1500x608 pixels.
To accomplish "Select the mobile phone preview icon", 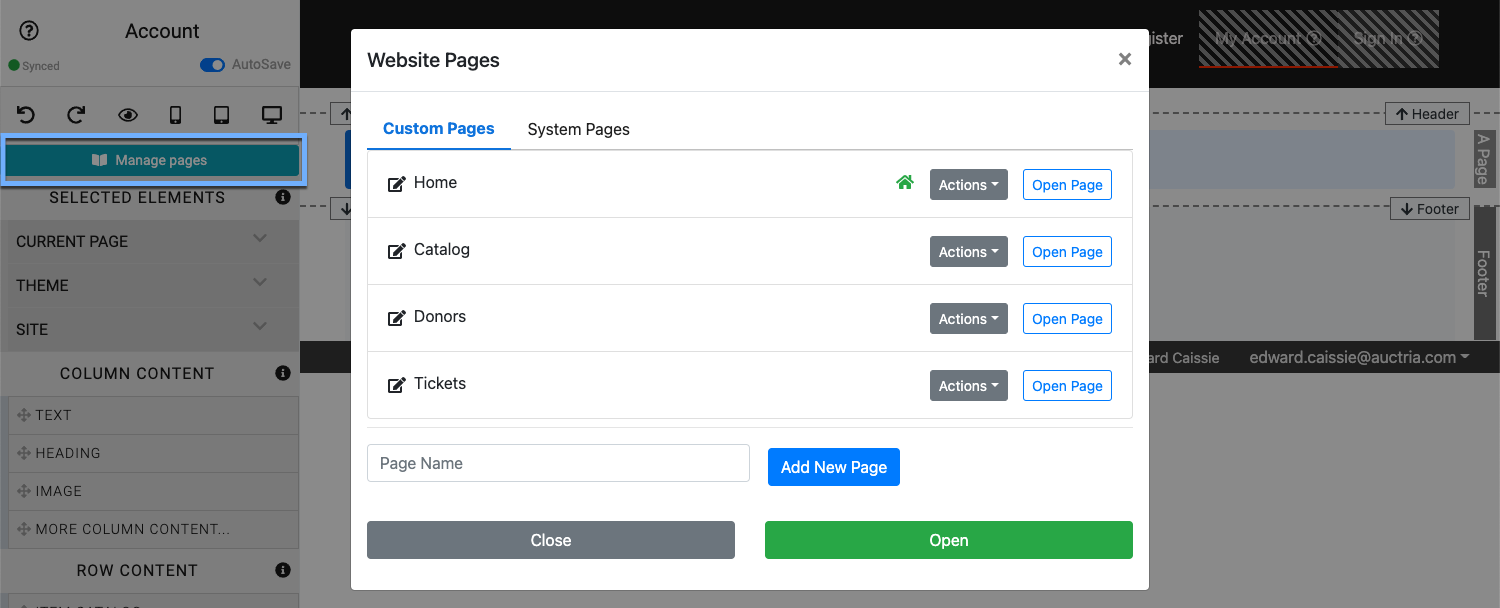I will pos(175,115).
